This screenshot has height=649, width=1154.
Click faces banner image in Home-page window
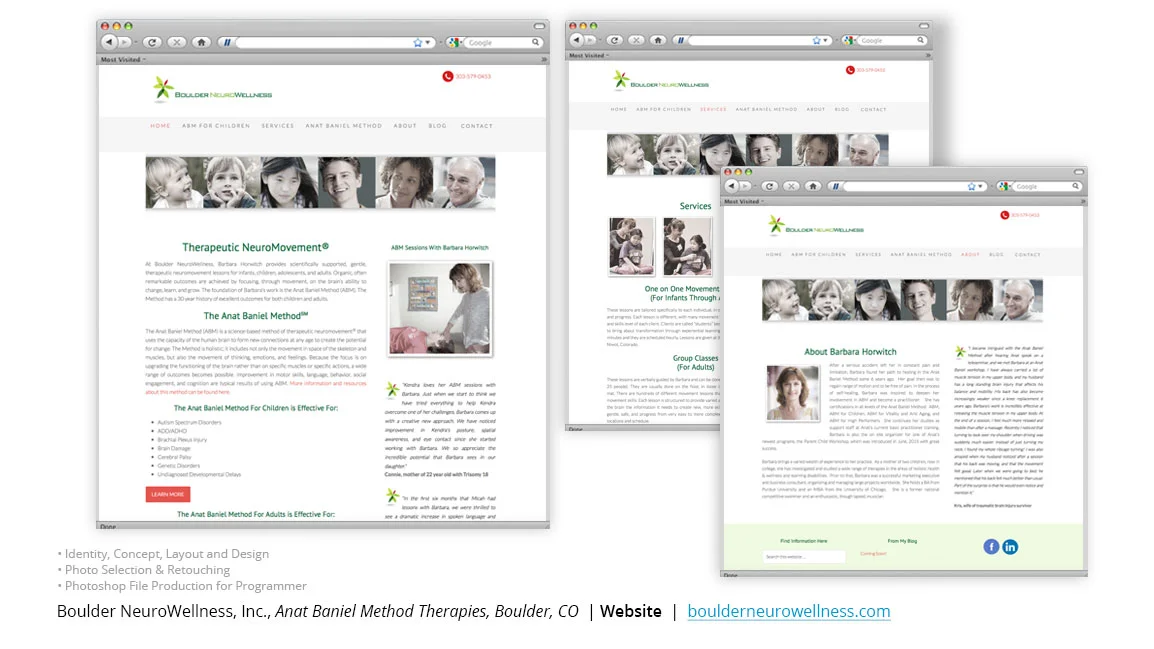tap(320, 182)
